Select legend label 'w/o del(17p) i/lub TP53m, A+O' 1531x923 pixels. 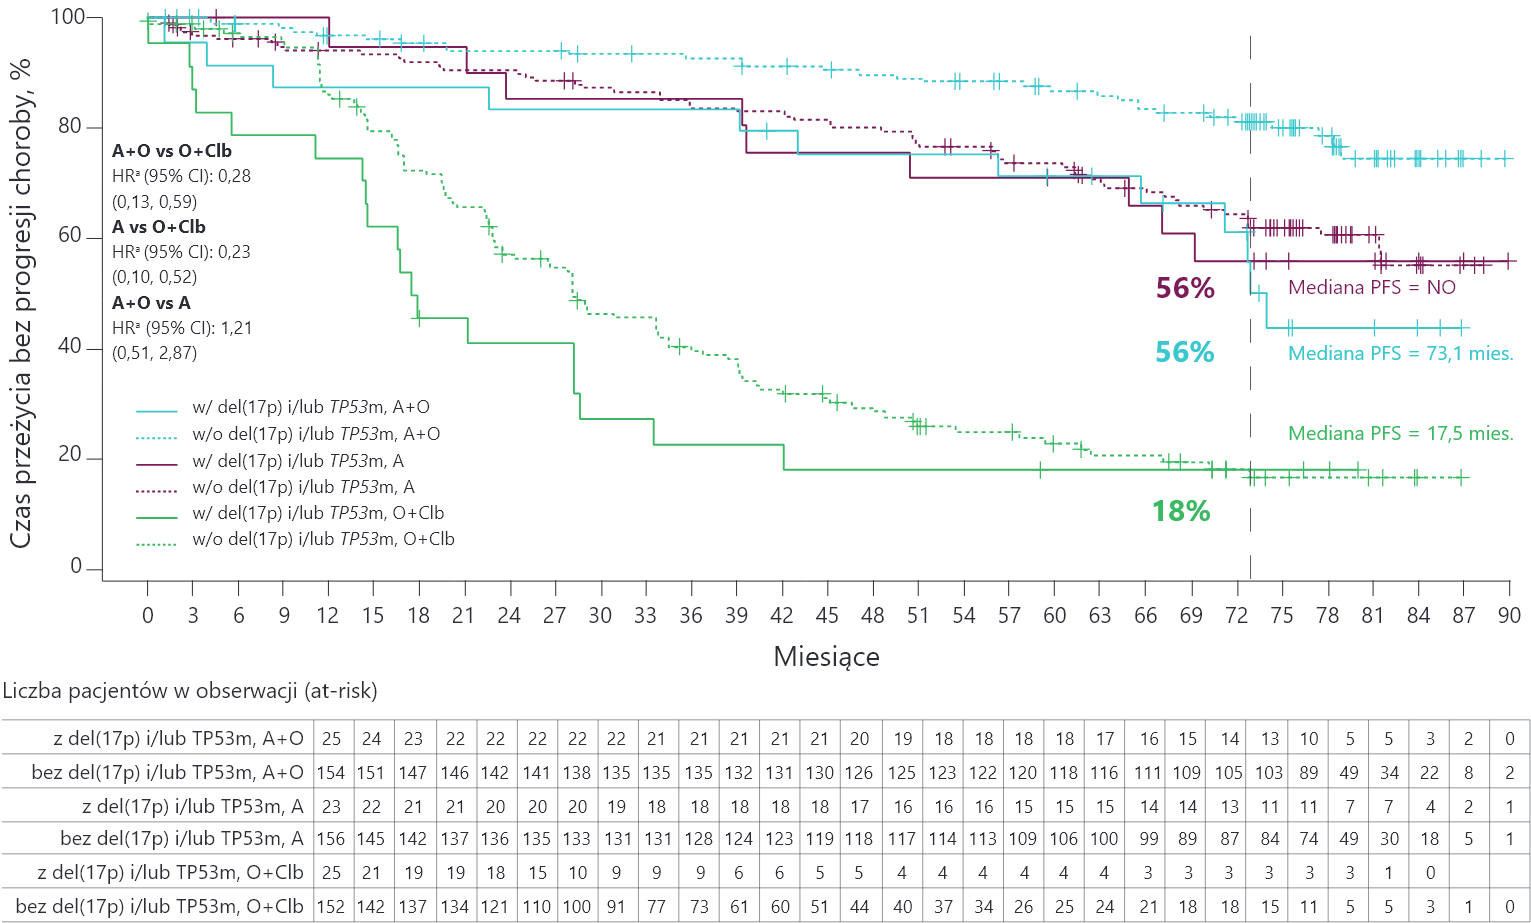316,434
